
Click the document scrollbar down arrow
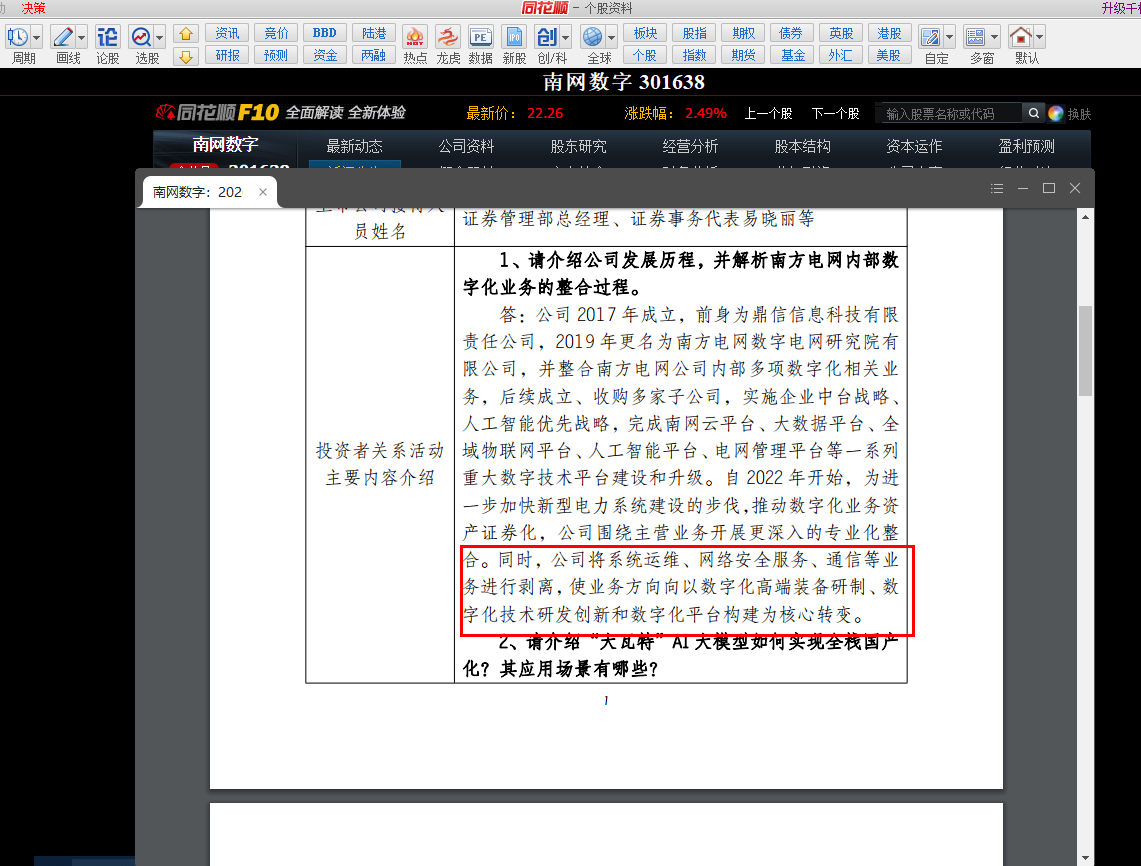(1085, 858)
